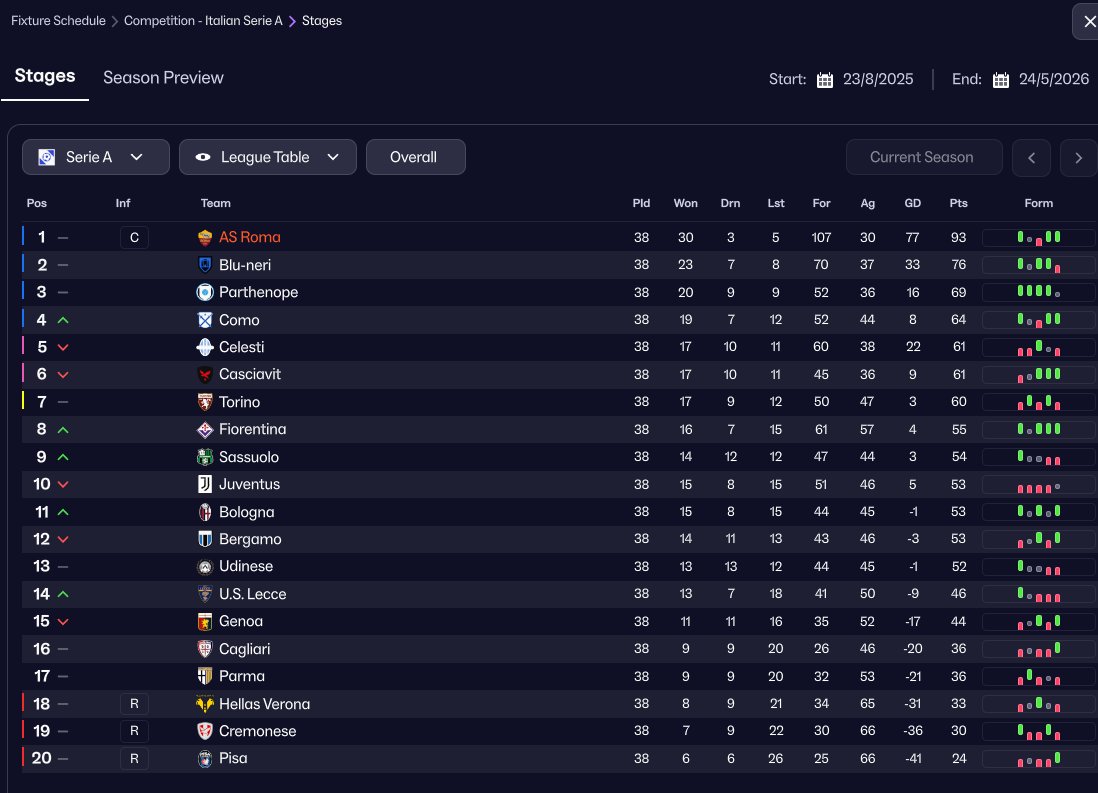Click the Overall filter button
The height and width of the screenshot is (793, 1098).
[415, 157]
